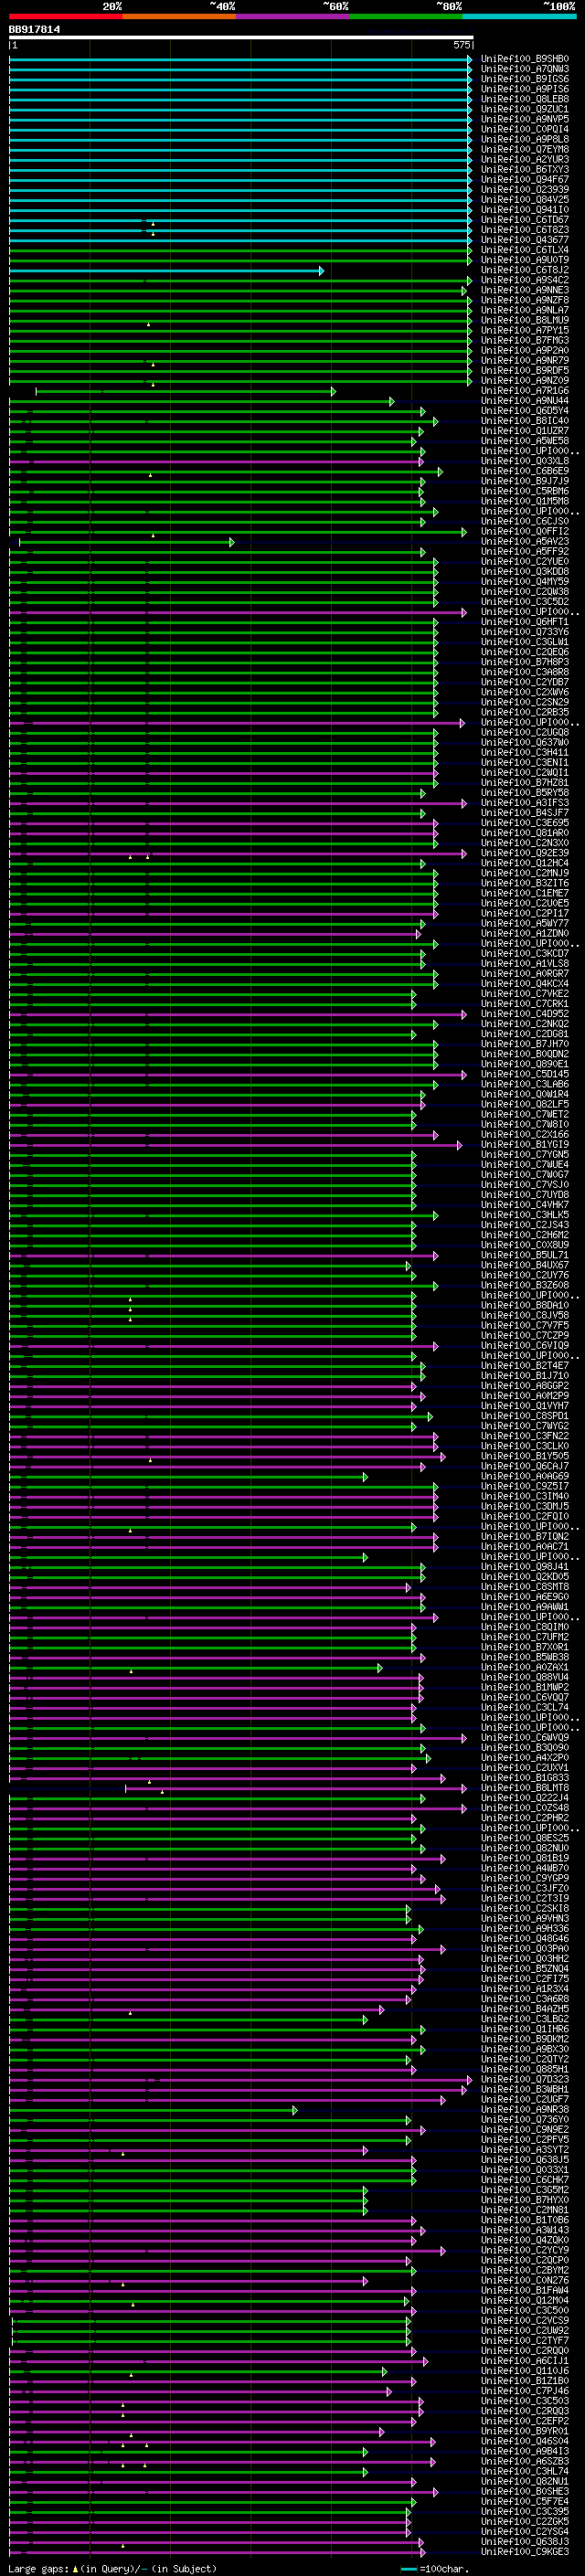Select the UniRef100_A9NNE3 label
Image resolution: width=585 pixels, height=2576 pixels.
(525, 290)
